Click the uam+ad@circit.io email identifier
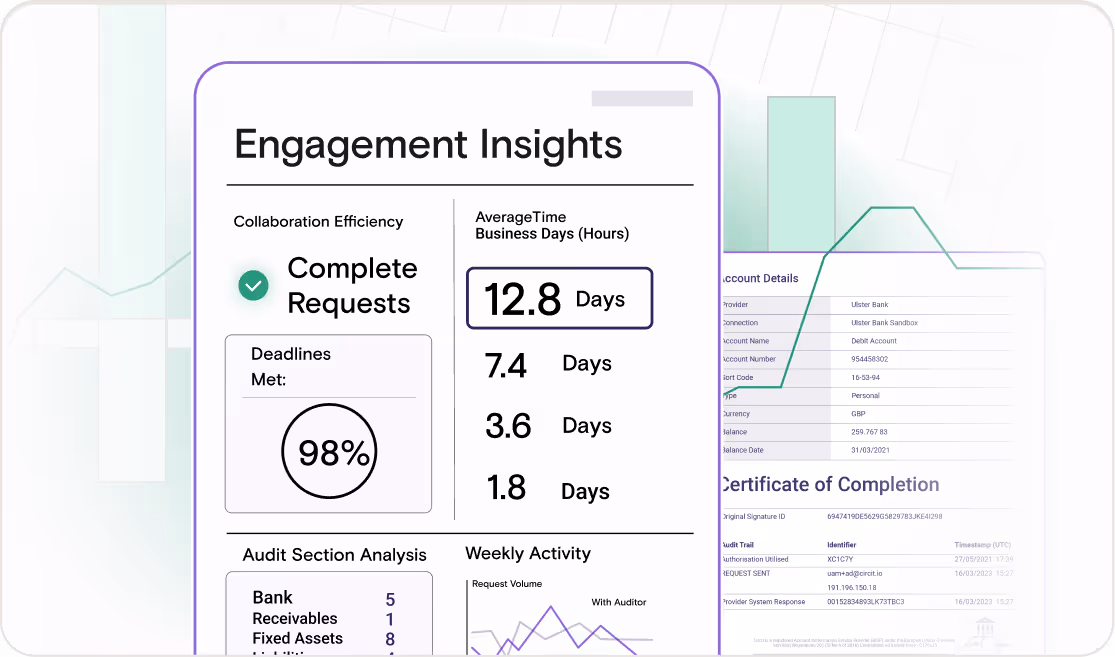The image size is (1115, 657). coord(855,573)
